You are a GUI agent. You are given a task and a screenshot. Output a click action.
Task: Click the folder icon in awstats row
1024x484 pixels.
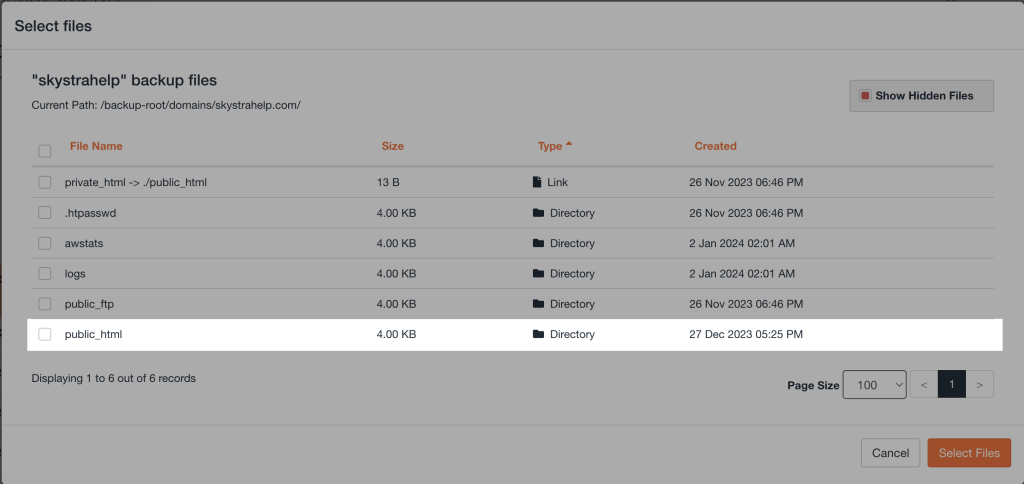click(x=538, y=243)
